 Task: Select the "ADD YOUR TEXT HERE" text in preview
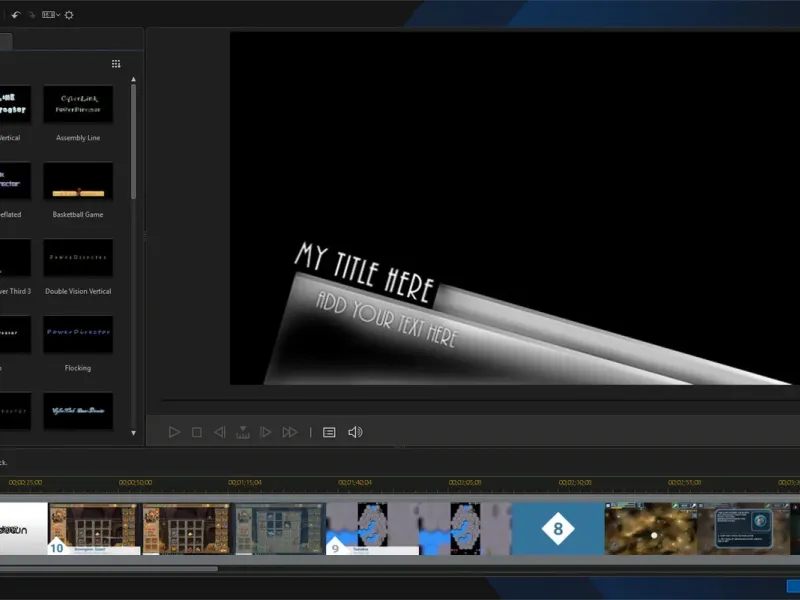coord(387,319)
